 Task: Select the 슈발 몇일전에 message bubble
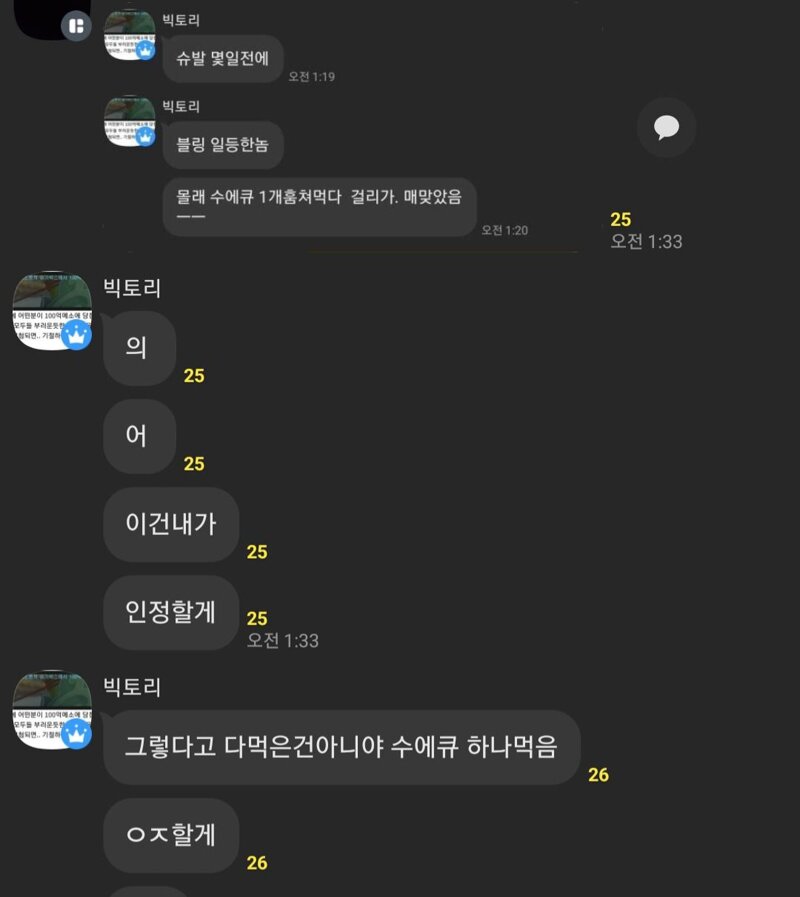click(223, 58)
